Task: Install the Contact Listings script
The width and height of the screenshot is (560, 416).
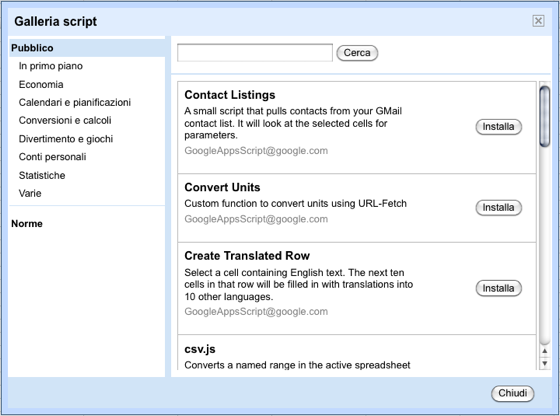Action: pos(499,127)
